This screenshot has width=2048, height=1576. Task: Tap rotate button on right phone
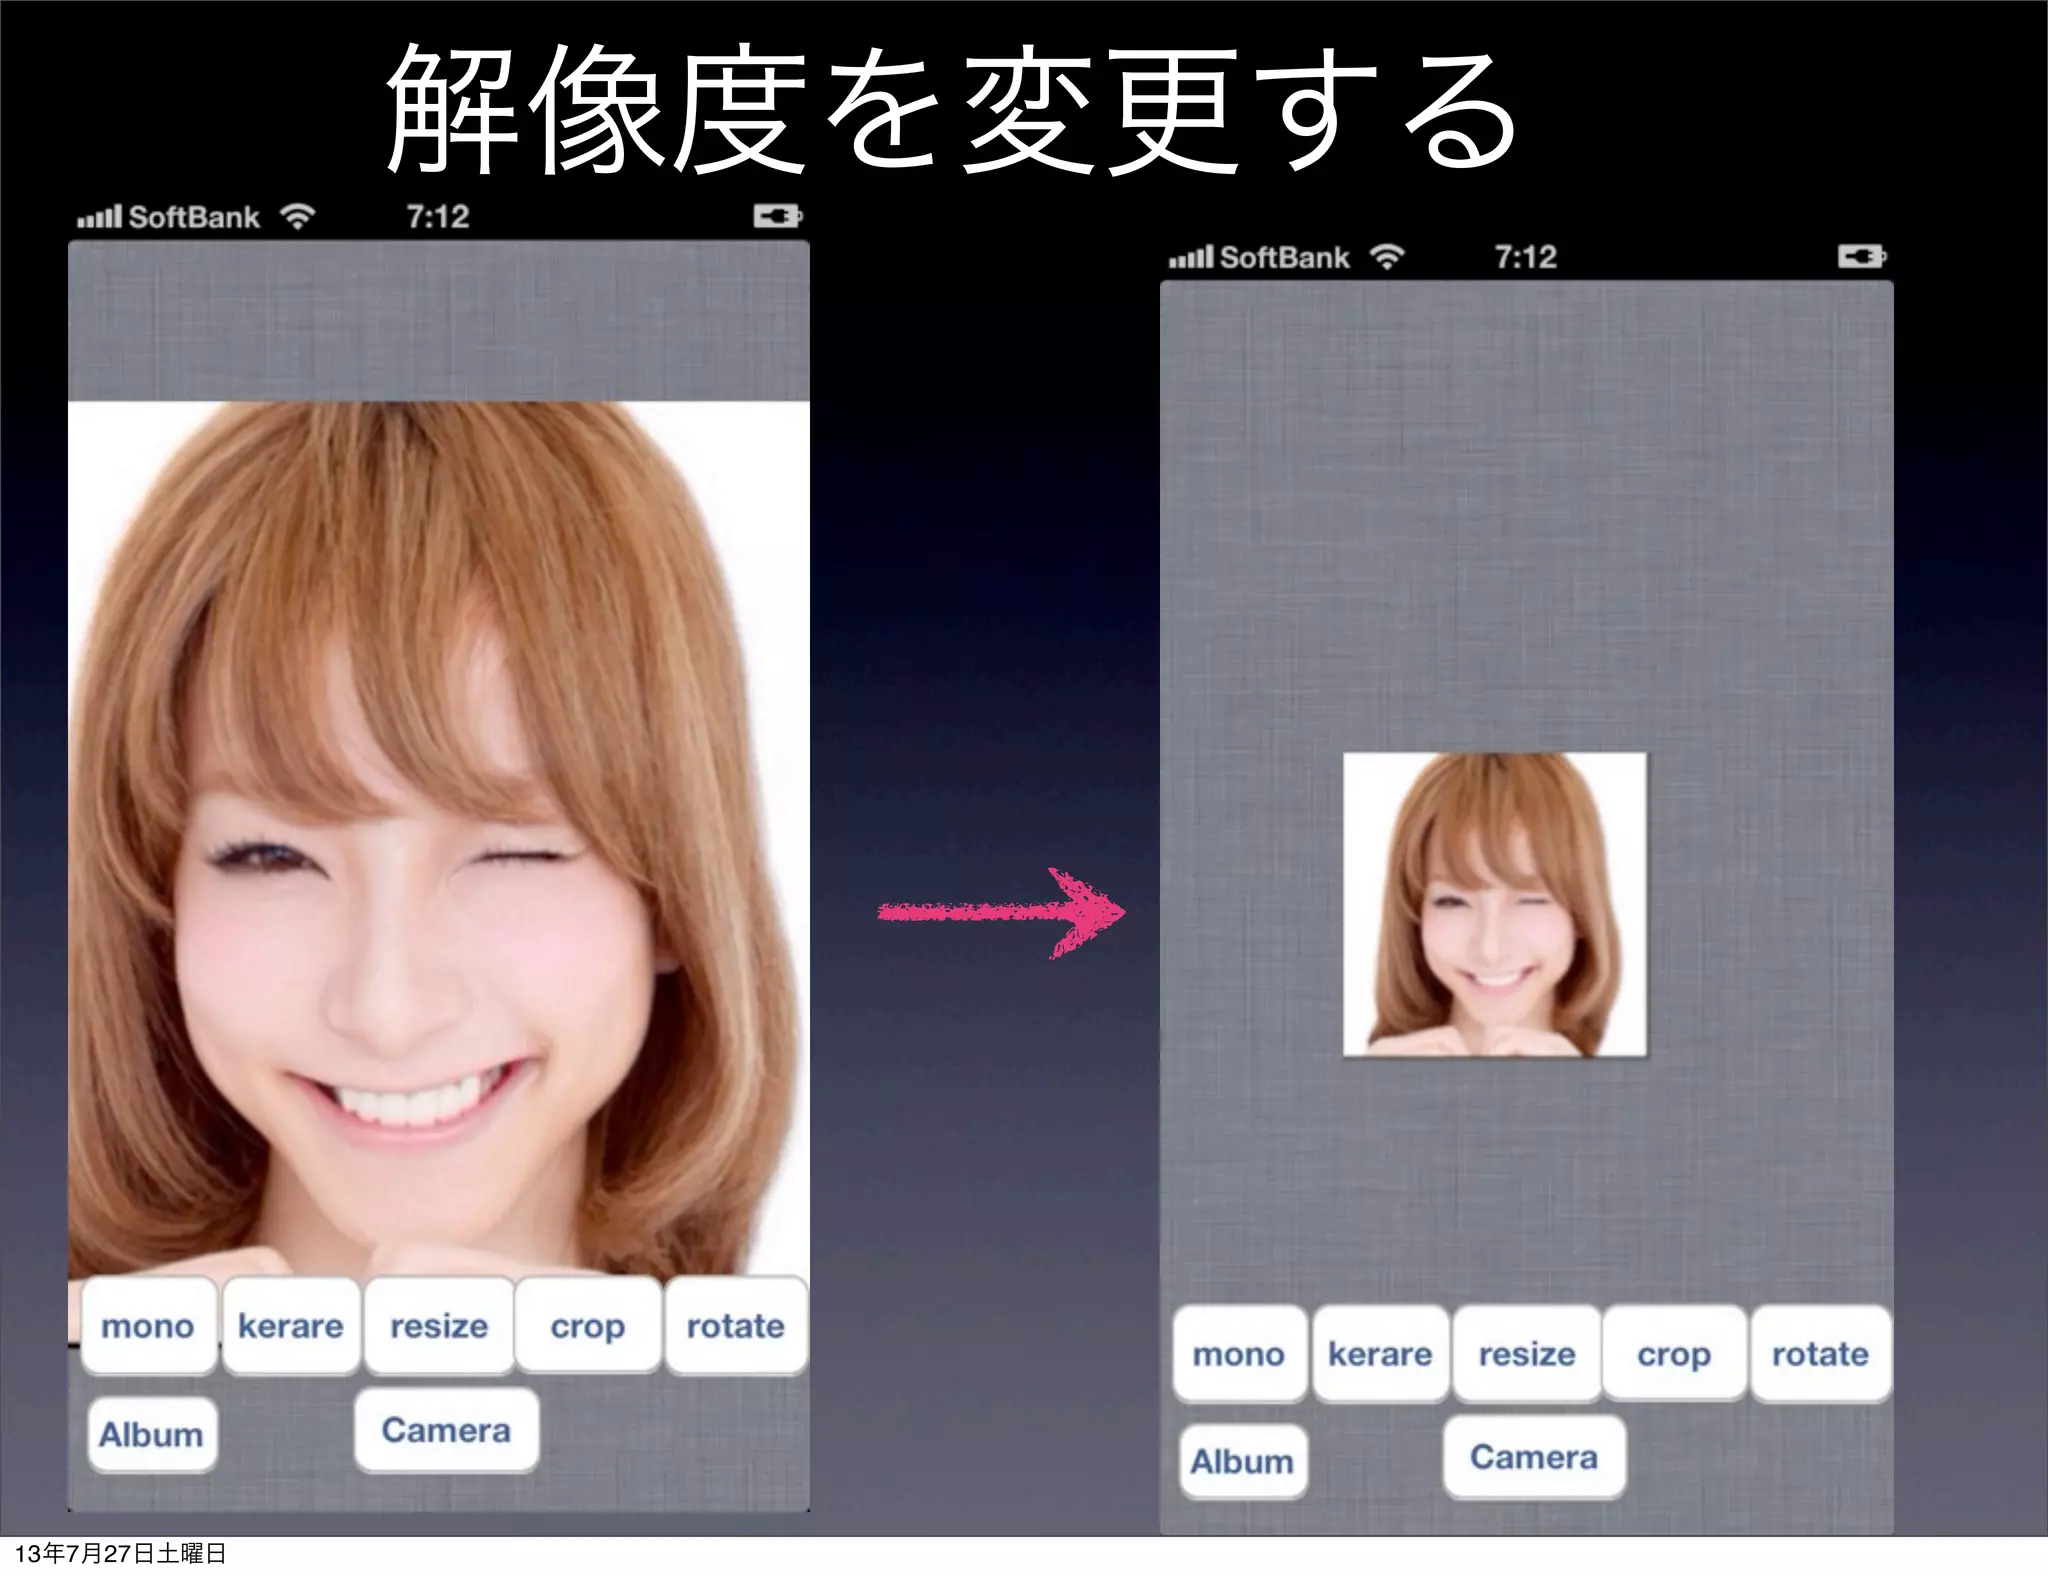pyautogui.click(x=1820, y=1354)
